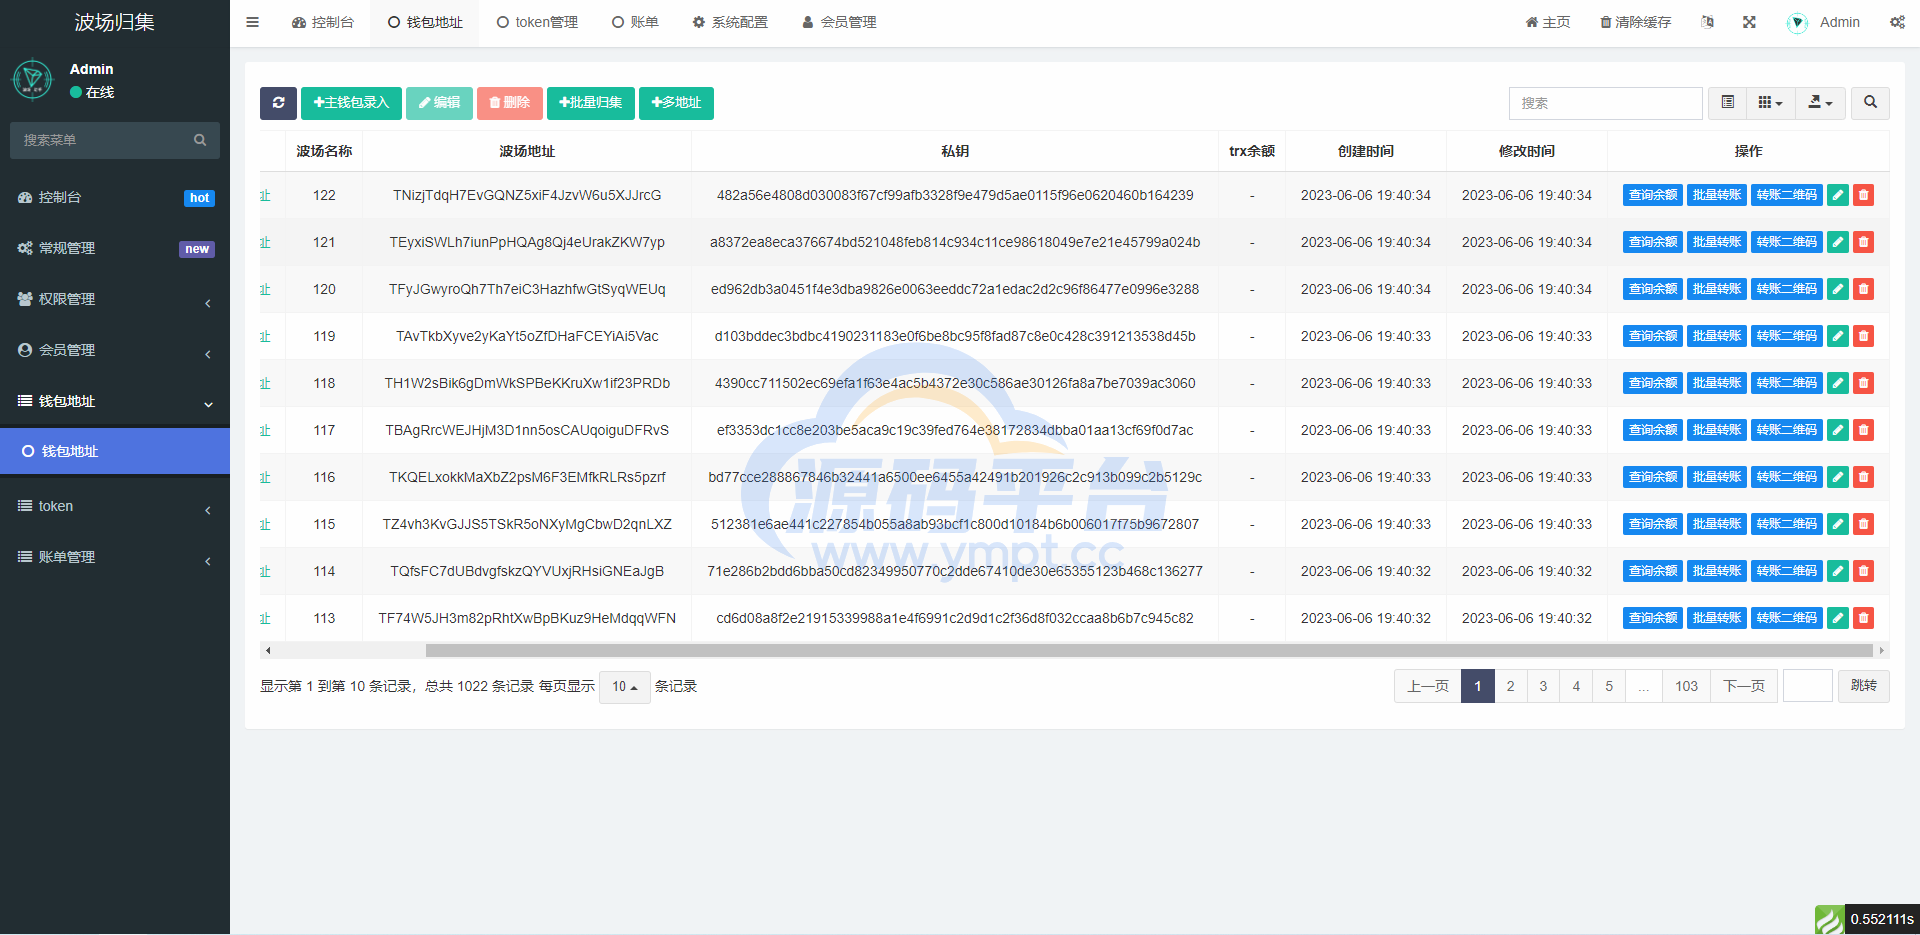Click 转账二维码 for row 115
This screenshot has height=935, width=1920.
[x=1787, y=524]
